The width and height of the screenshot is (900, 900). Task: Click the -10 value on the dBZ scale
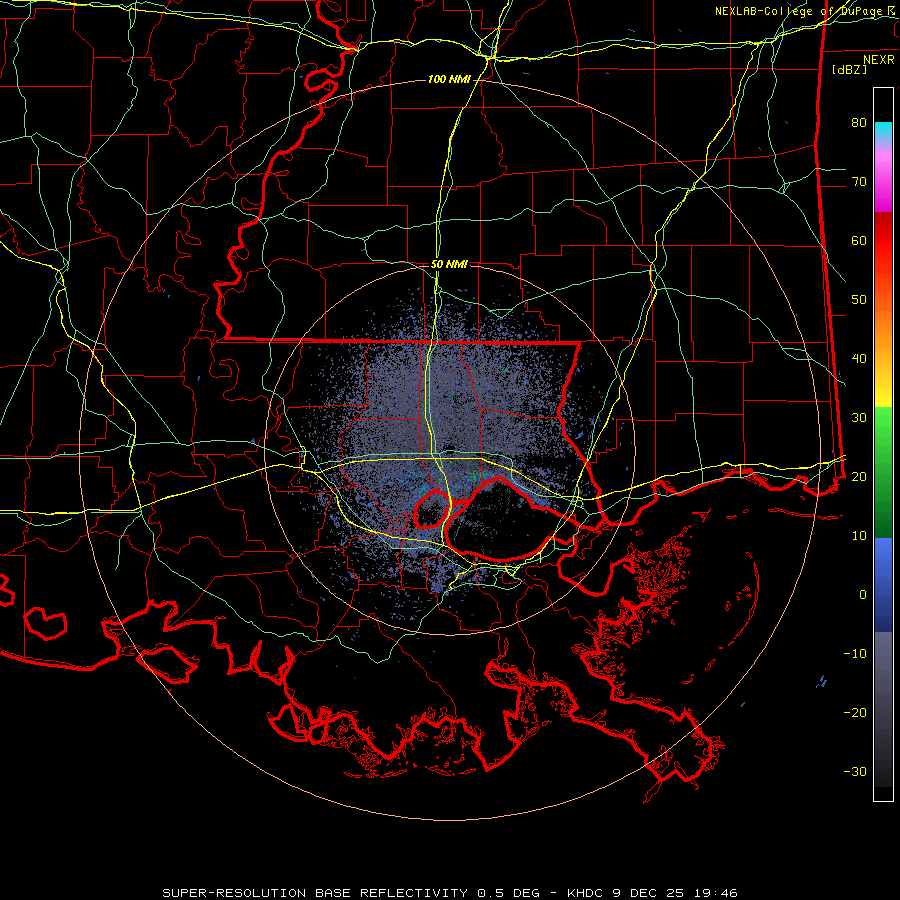pos(855,653)
